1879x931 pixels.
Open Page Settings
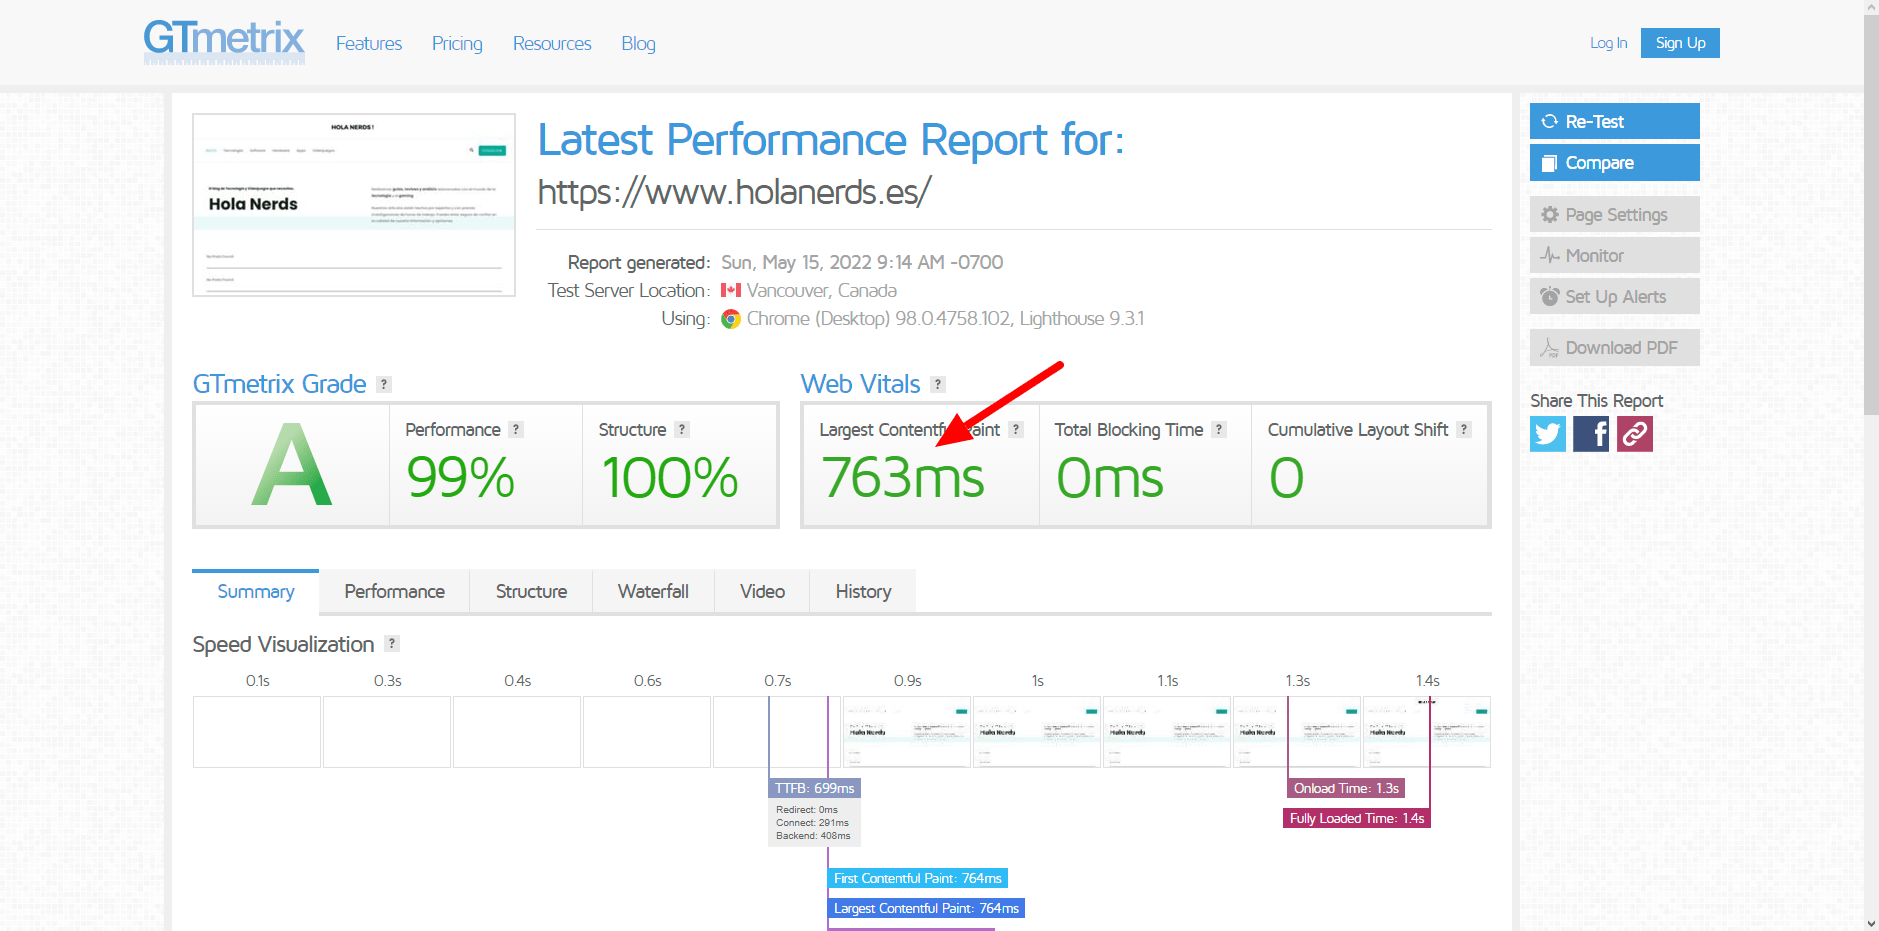coord(1614,214)
